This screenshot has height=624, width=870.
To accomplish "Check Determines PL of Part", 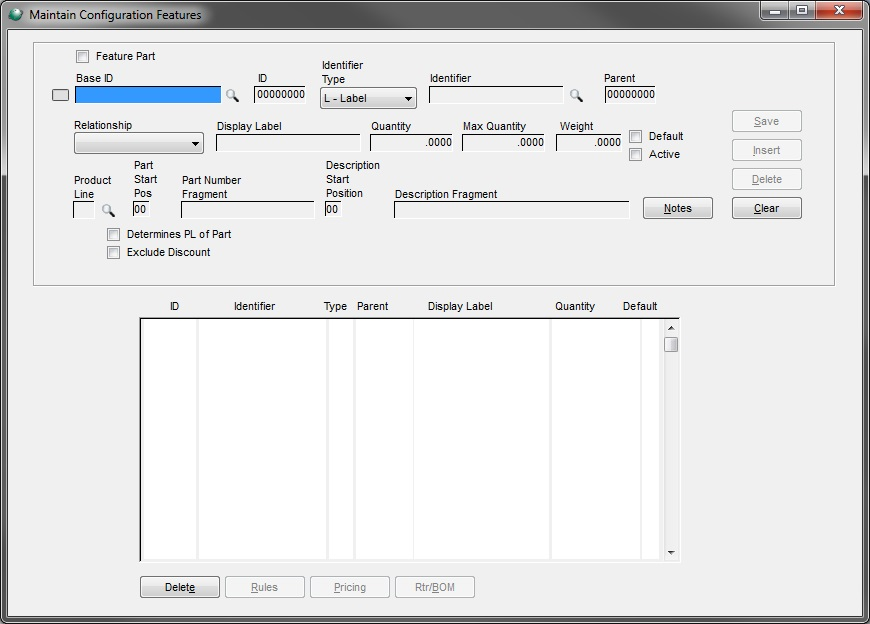I will coord(113,235).
